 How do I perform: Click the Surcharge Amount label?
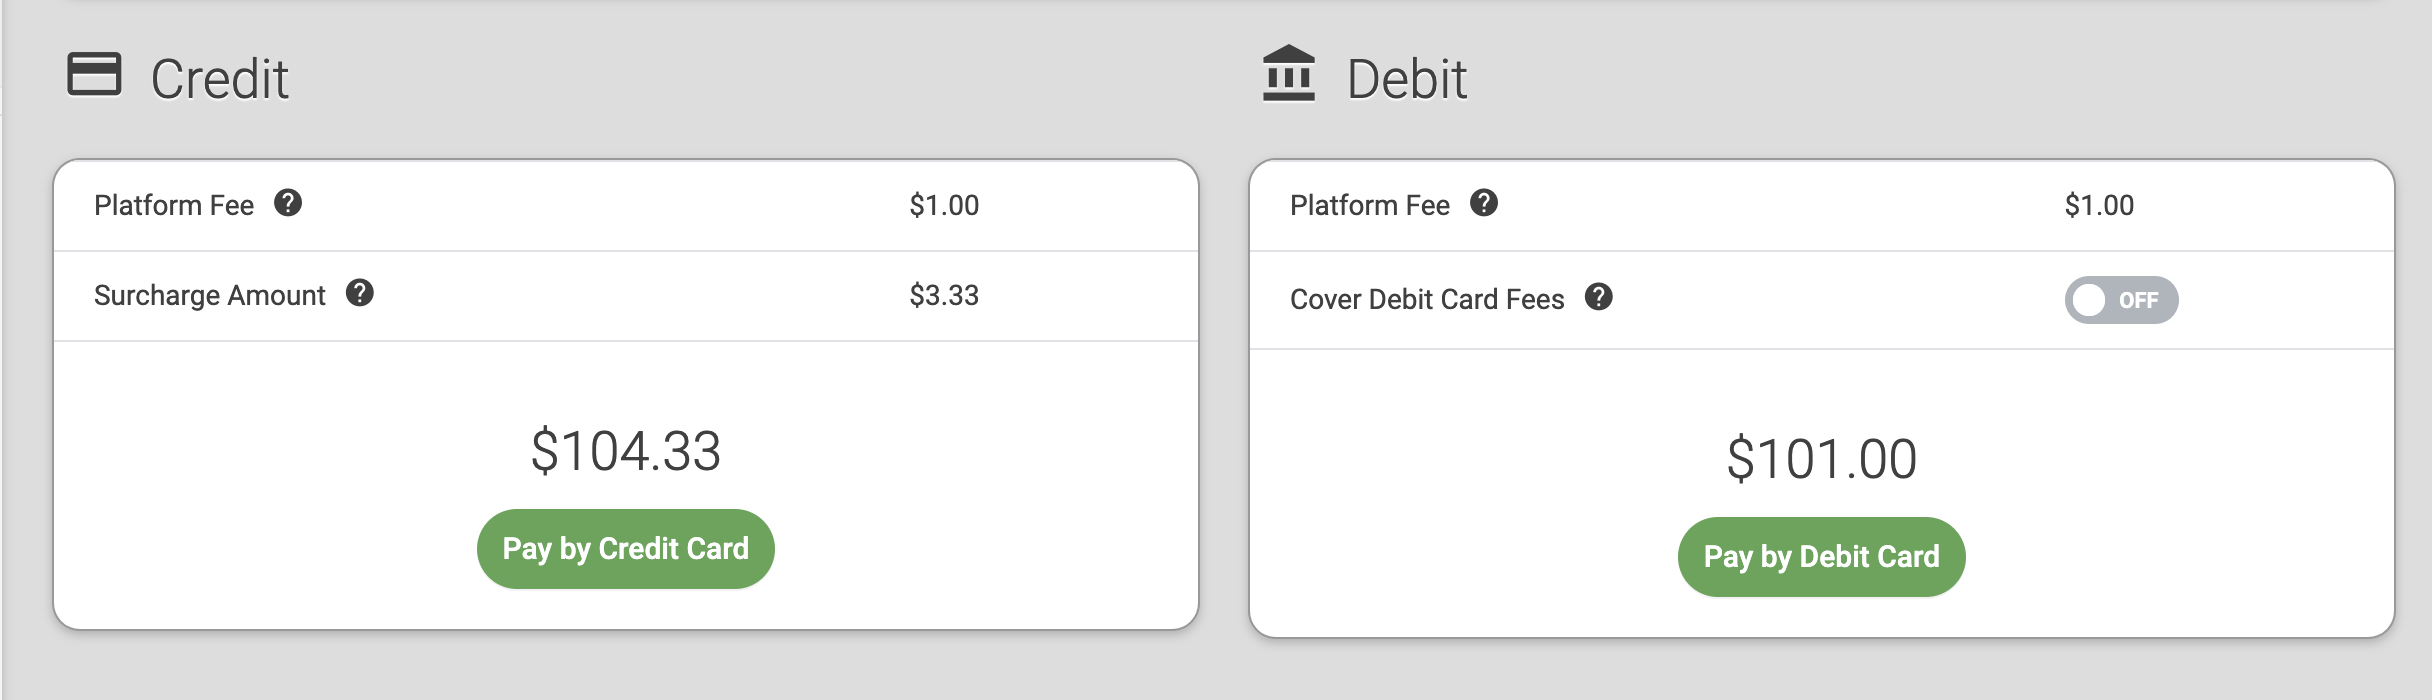click(210, 296)
